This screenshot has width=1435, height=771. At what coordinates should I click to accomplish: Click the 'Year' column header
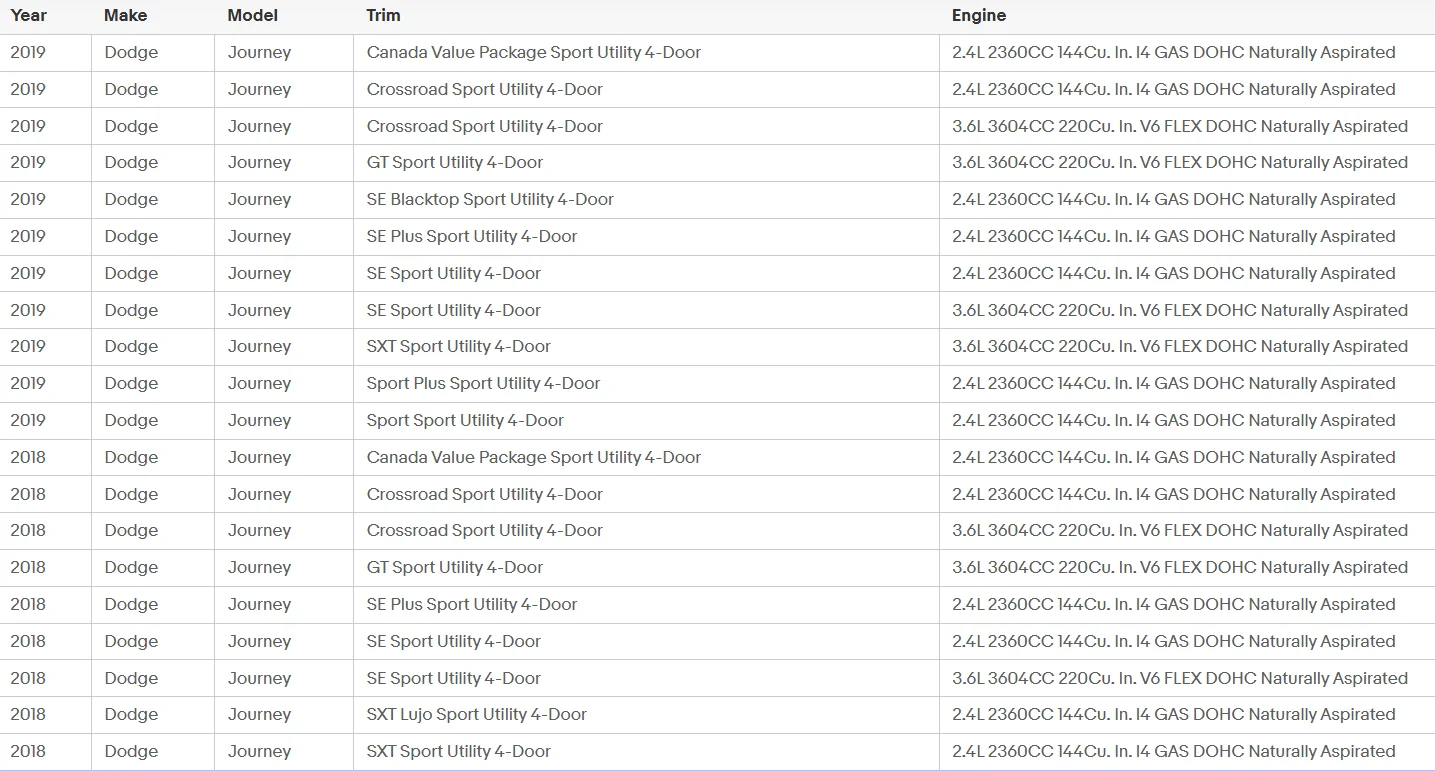click(x=28, y=15)
